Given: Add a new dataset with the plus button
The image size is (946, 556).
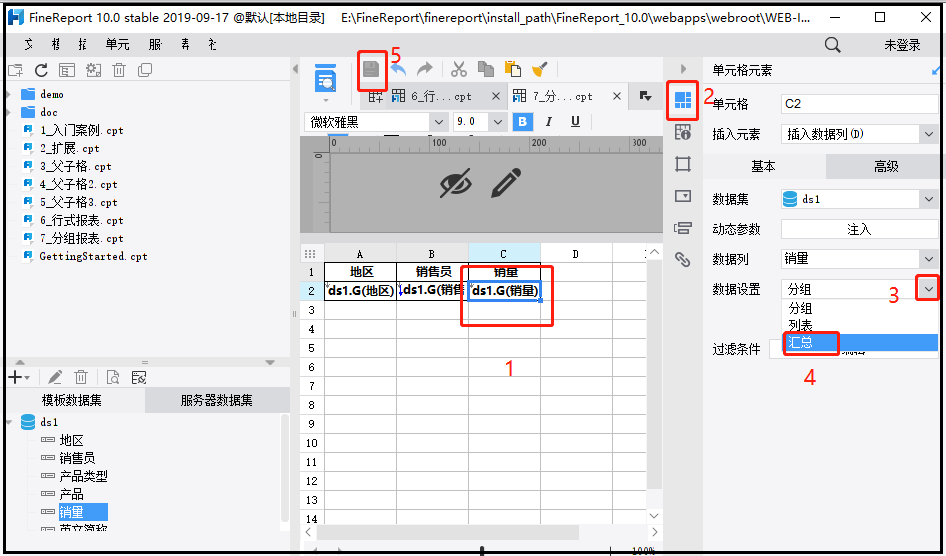Looking at the screenshot, I should tap(19, 378).
